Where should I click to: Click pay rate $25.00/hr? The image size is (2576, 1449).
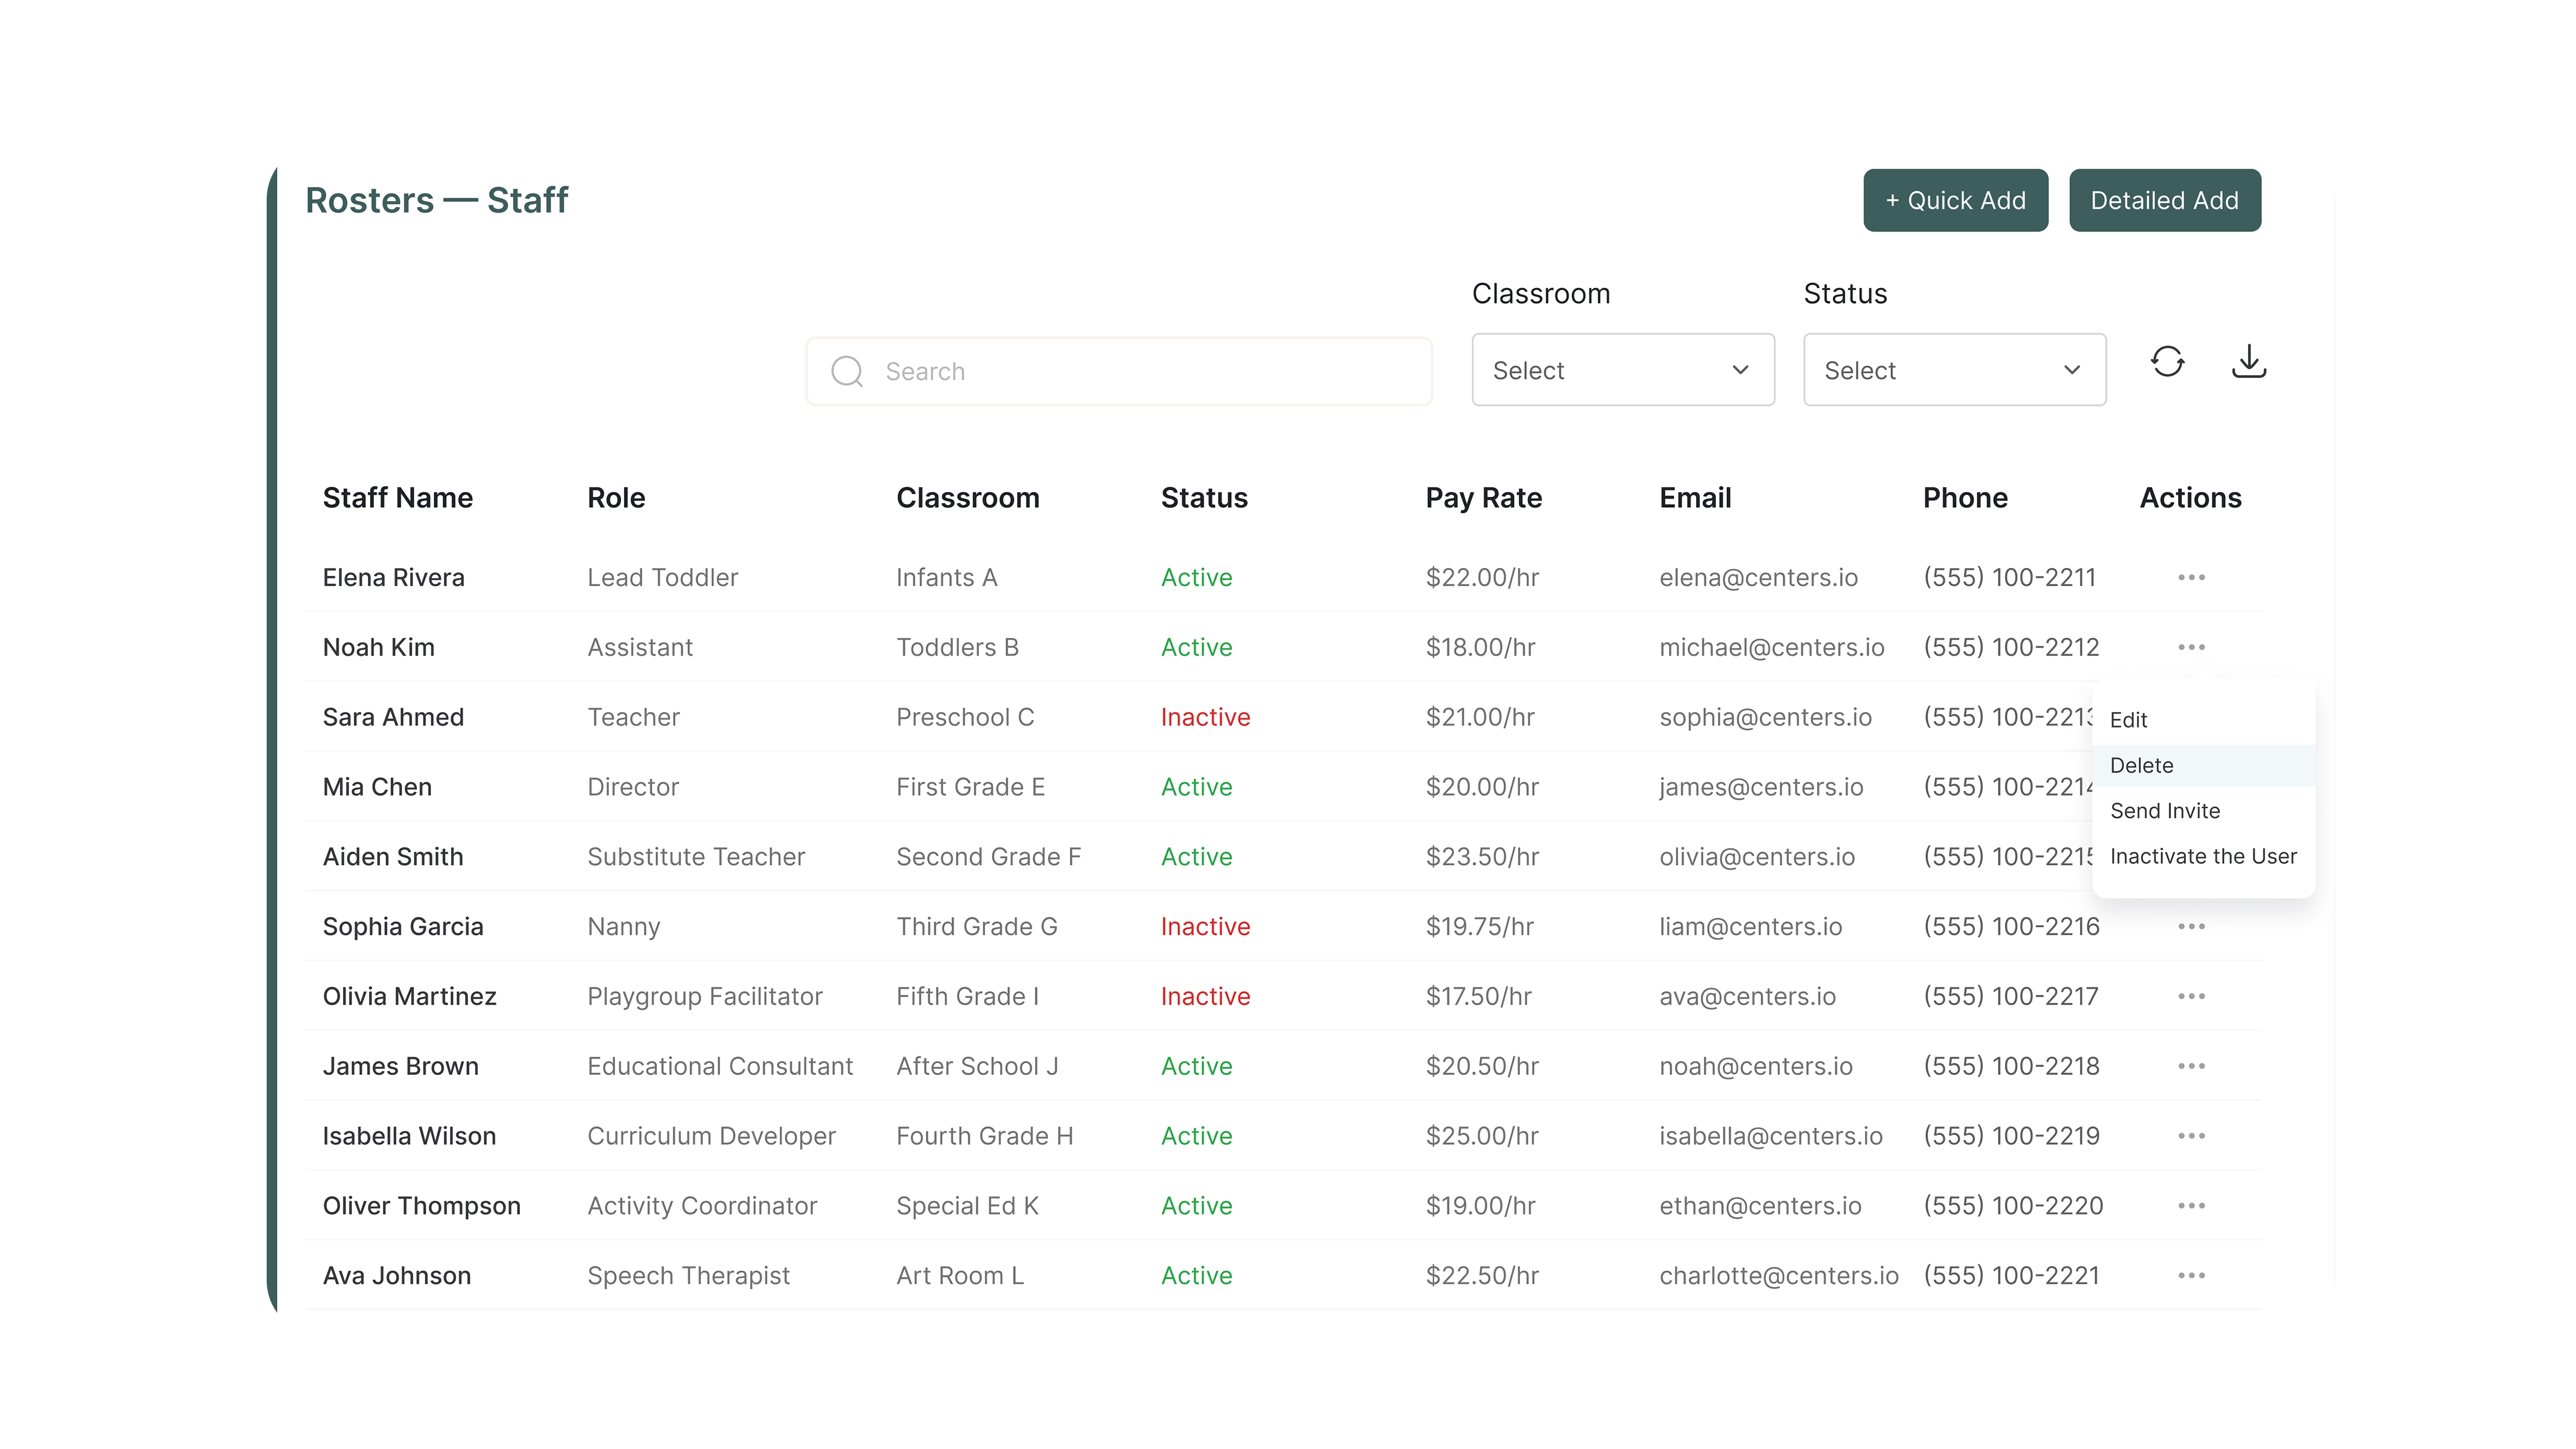click(1482, 1137)
